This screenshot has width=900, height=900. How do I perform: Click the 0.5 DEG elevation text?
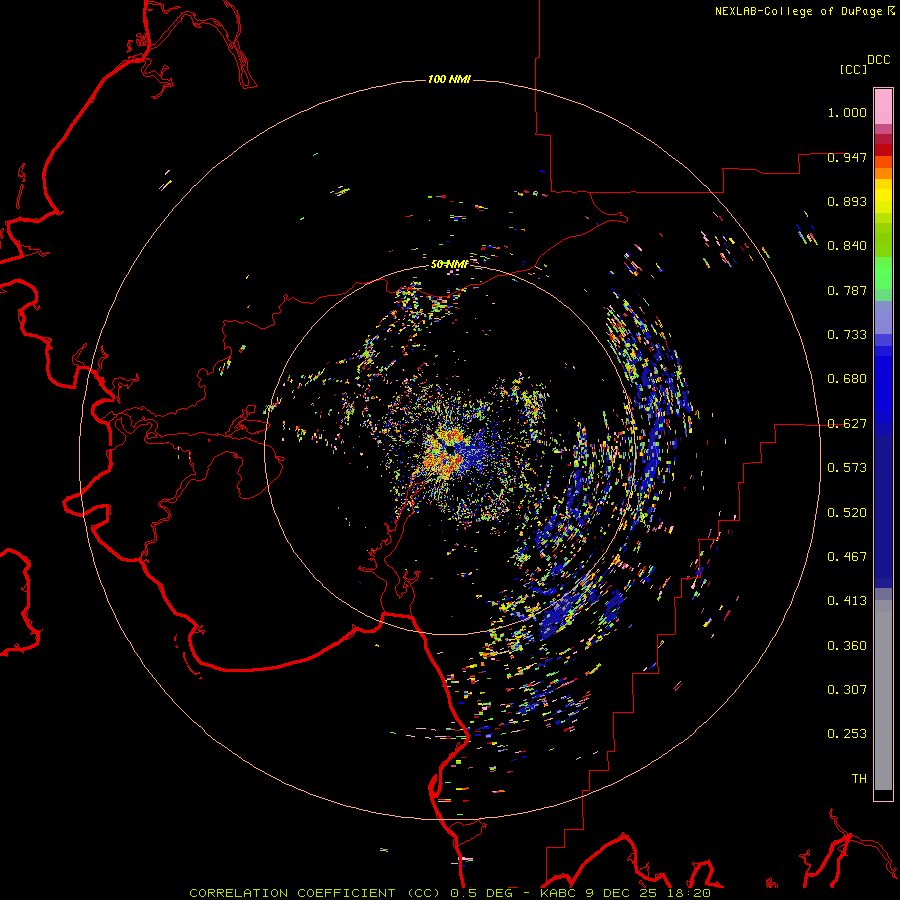[x=482, y=893]
